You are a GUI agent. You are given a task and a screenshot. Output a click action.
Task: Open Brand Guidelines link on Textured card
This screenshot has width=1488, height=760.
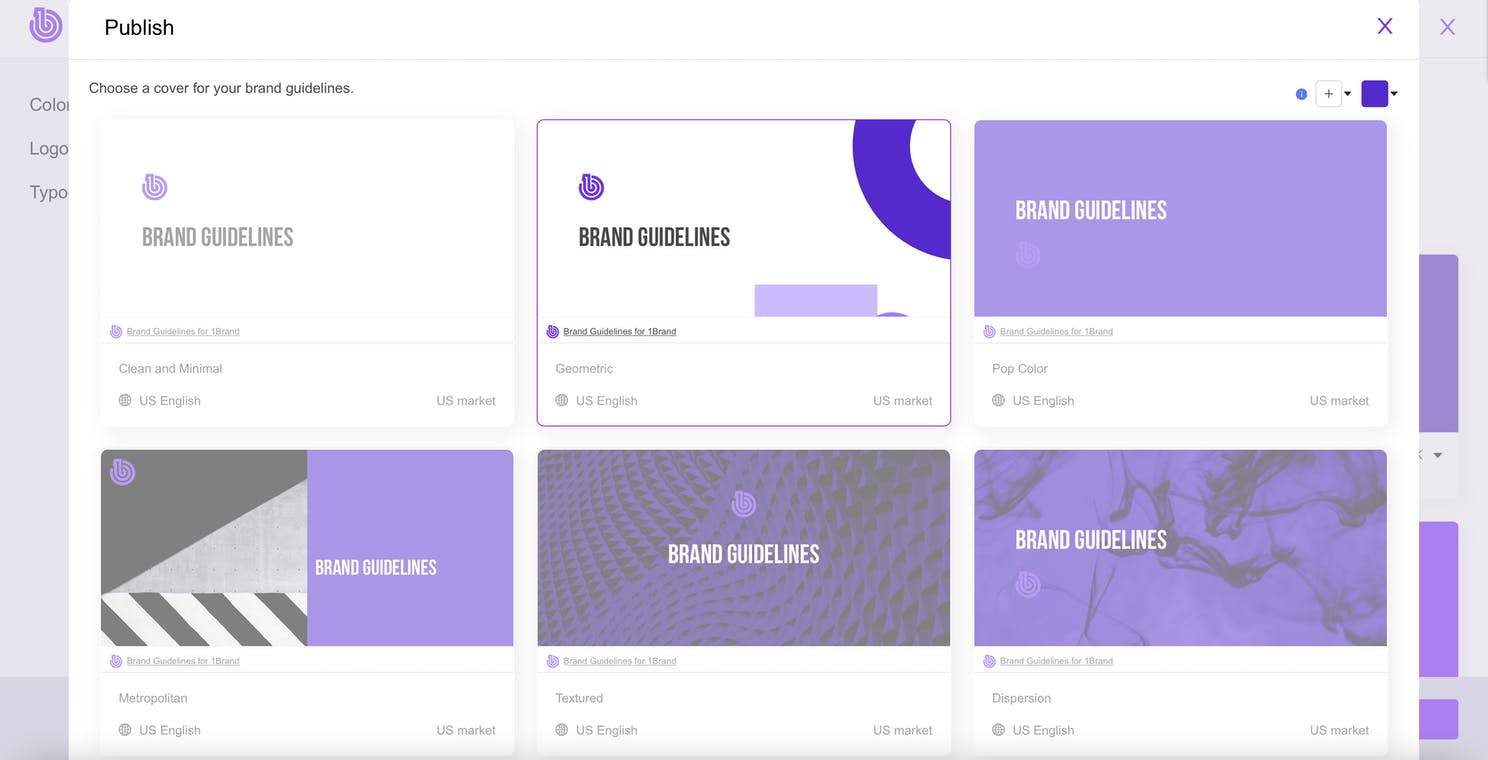point(619,661)
